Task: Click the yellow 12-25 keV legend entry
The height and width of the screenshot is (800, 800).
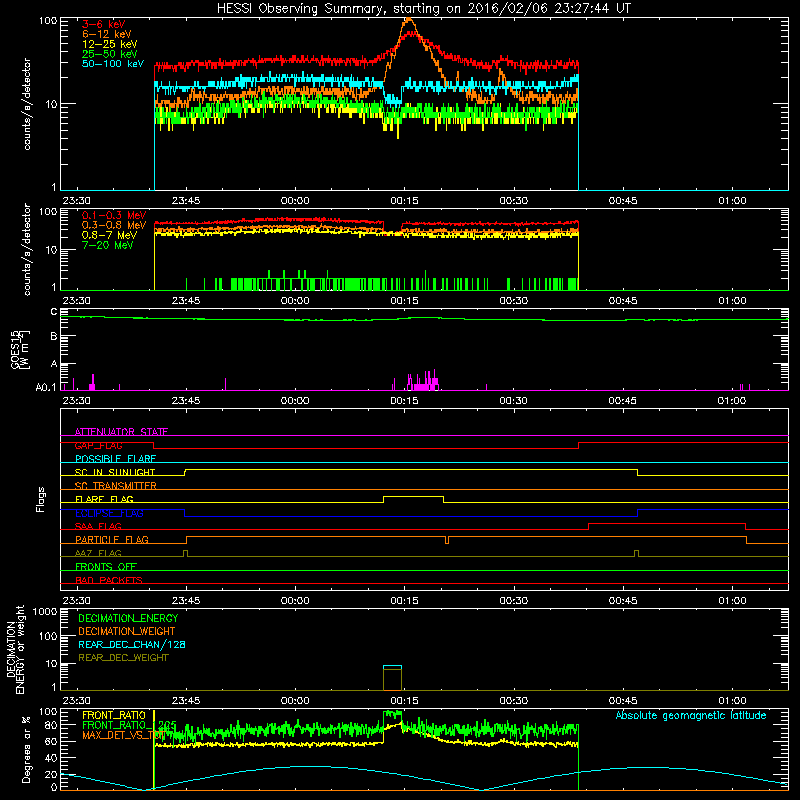Action: click(110, 44)
